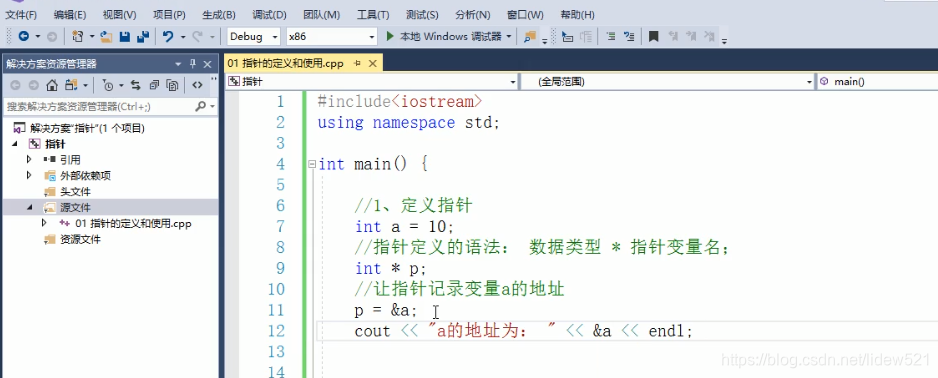The width and height of the screenshot is (938, 378).
Task: Toggle Show All Files in Solution Explorer
Action: point(172,86)
